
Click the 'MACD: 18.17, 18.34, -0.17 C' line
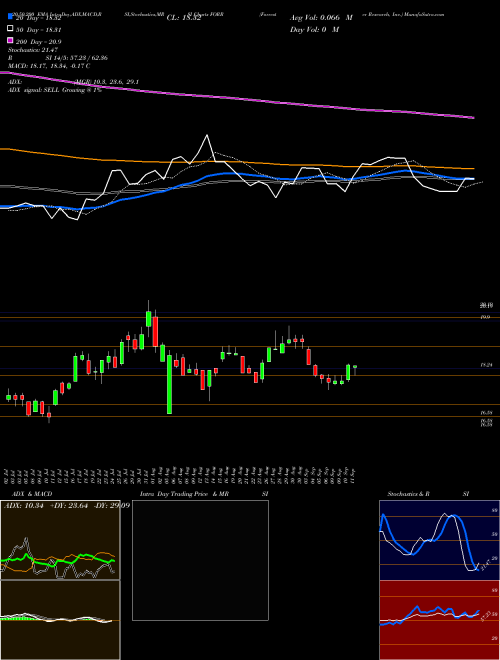[x=49, y=66]
